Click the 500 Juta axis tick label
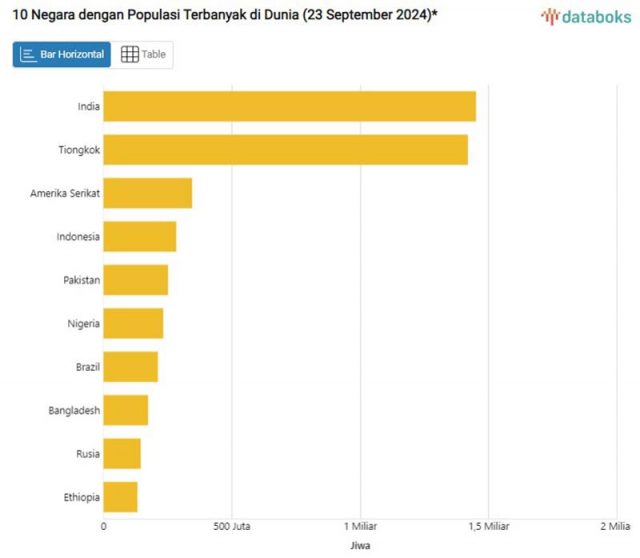 coord(232,526)
